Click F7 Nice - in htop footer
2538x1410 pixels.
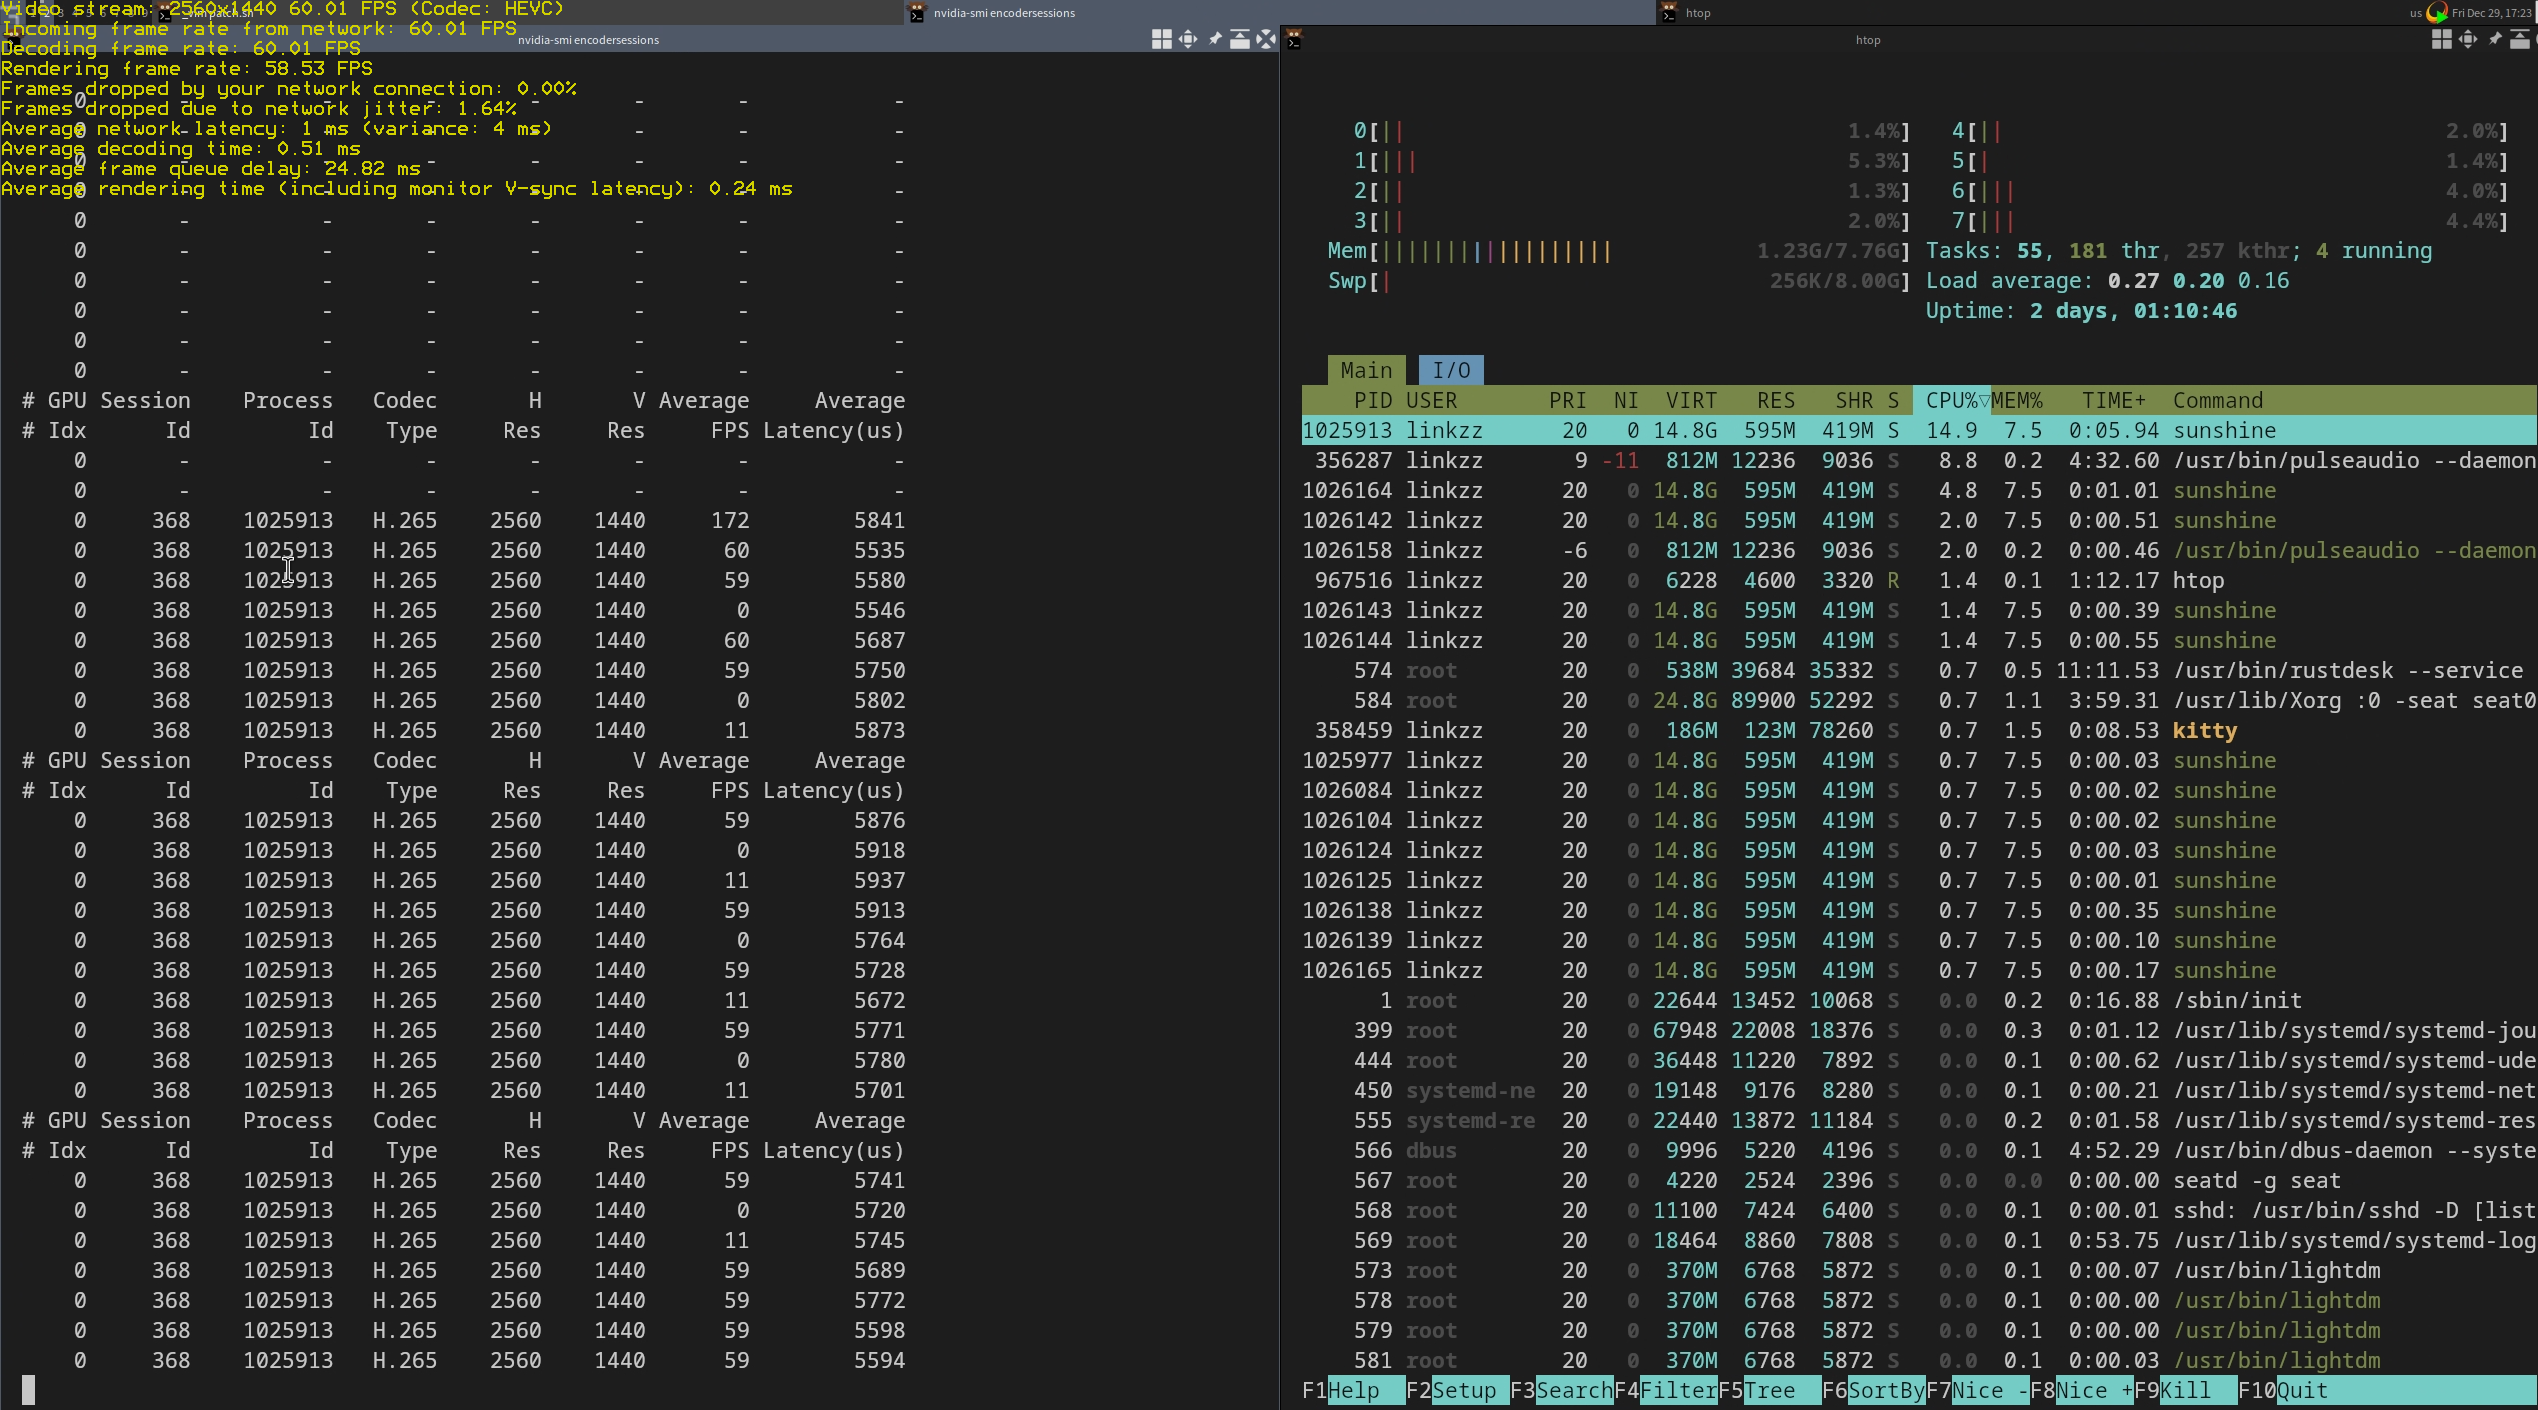coord(1977,1390)
